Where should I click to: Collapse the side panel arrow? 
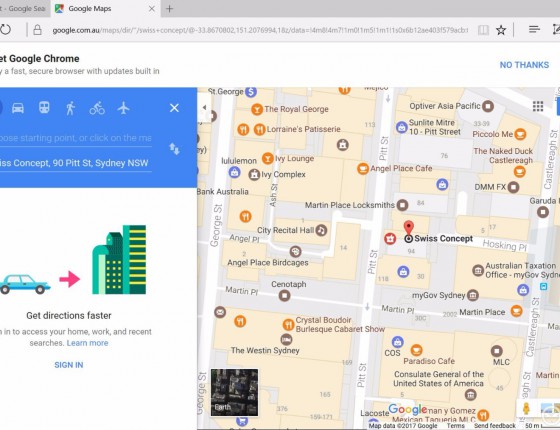(x=204, y=107)
